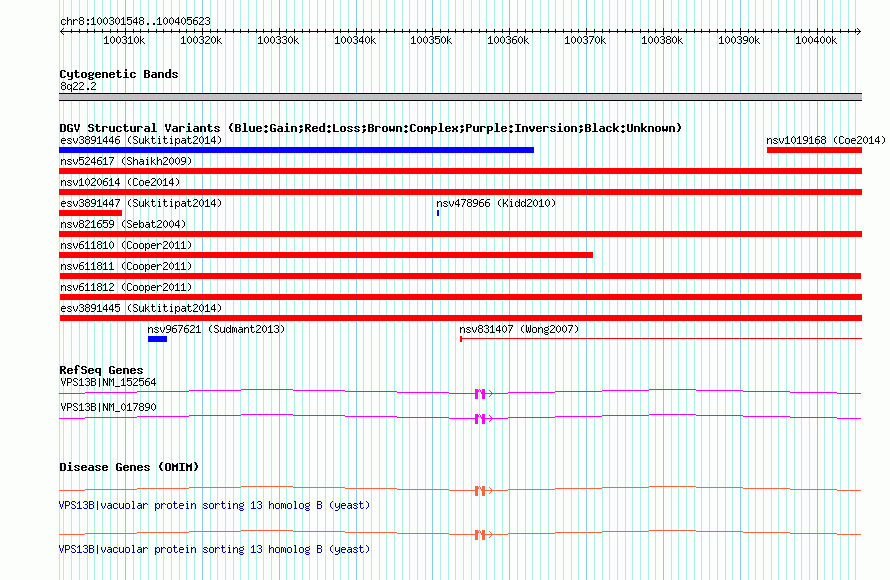890x580 pixels.
Task: Open nsv611812 (Cooper2011) label
Action: point(126,287)
